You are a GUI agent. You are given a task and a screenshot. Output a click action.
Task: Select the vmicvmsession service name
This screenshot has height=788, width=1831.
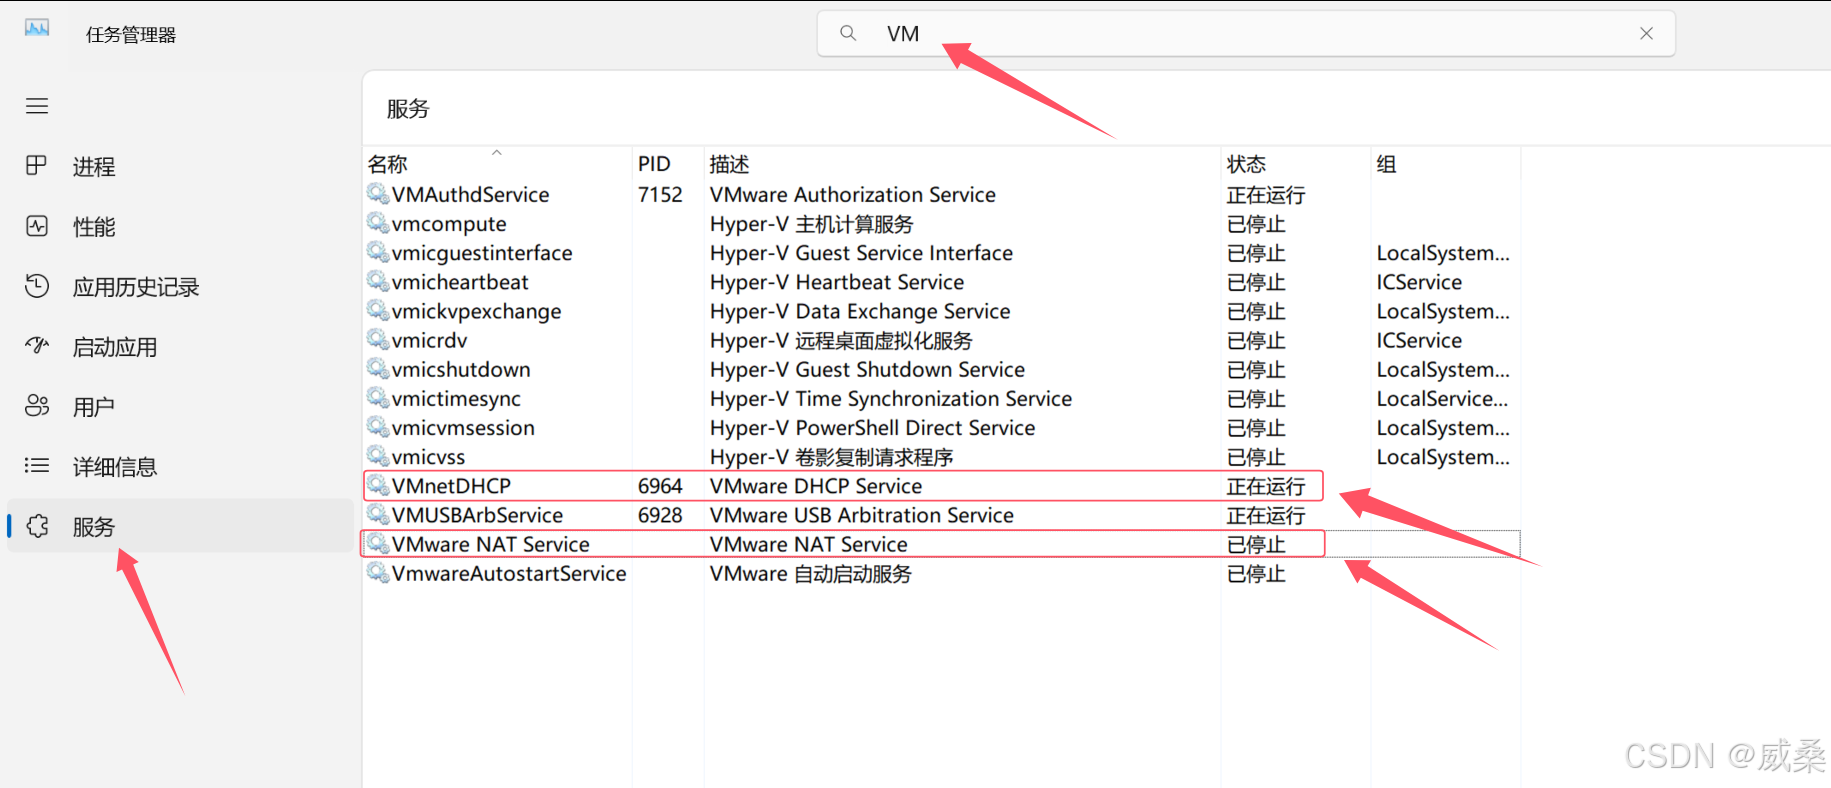(x=463, y=427)
